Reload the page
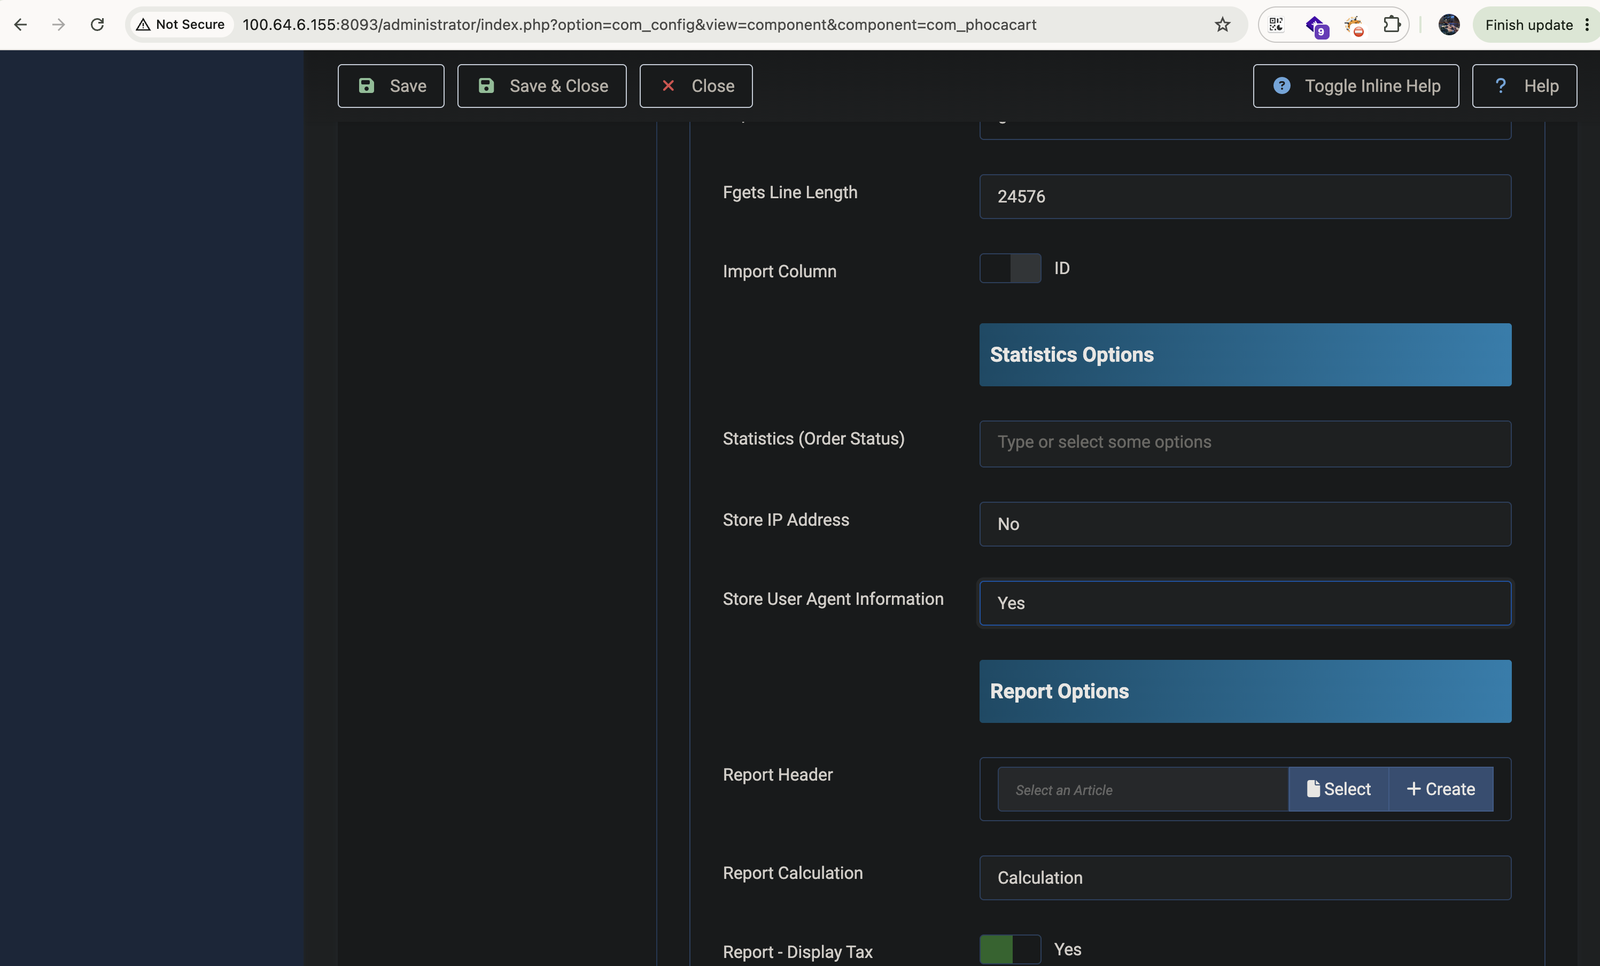 click(x=97, y=25)
